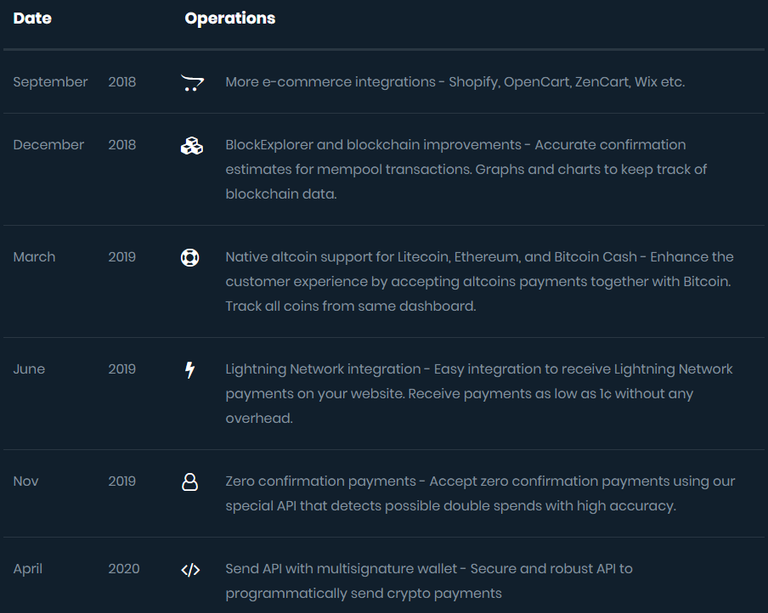Viewport: 768px width, 613px height.
Task: Click the code brackets API icon
Action: point(191,570)
